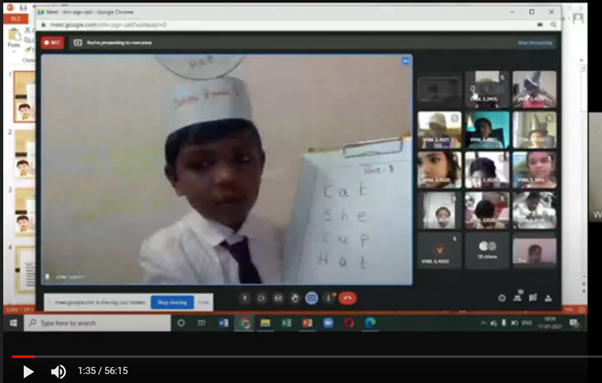Click the taskbar clock and date

[x=550, y=323]
